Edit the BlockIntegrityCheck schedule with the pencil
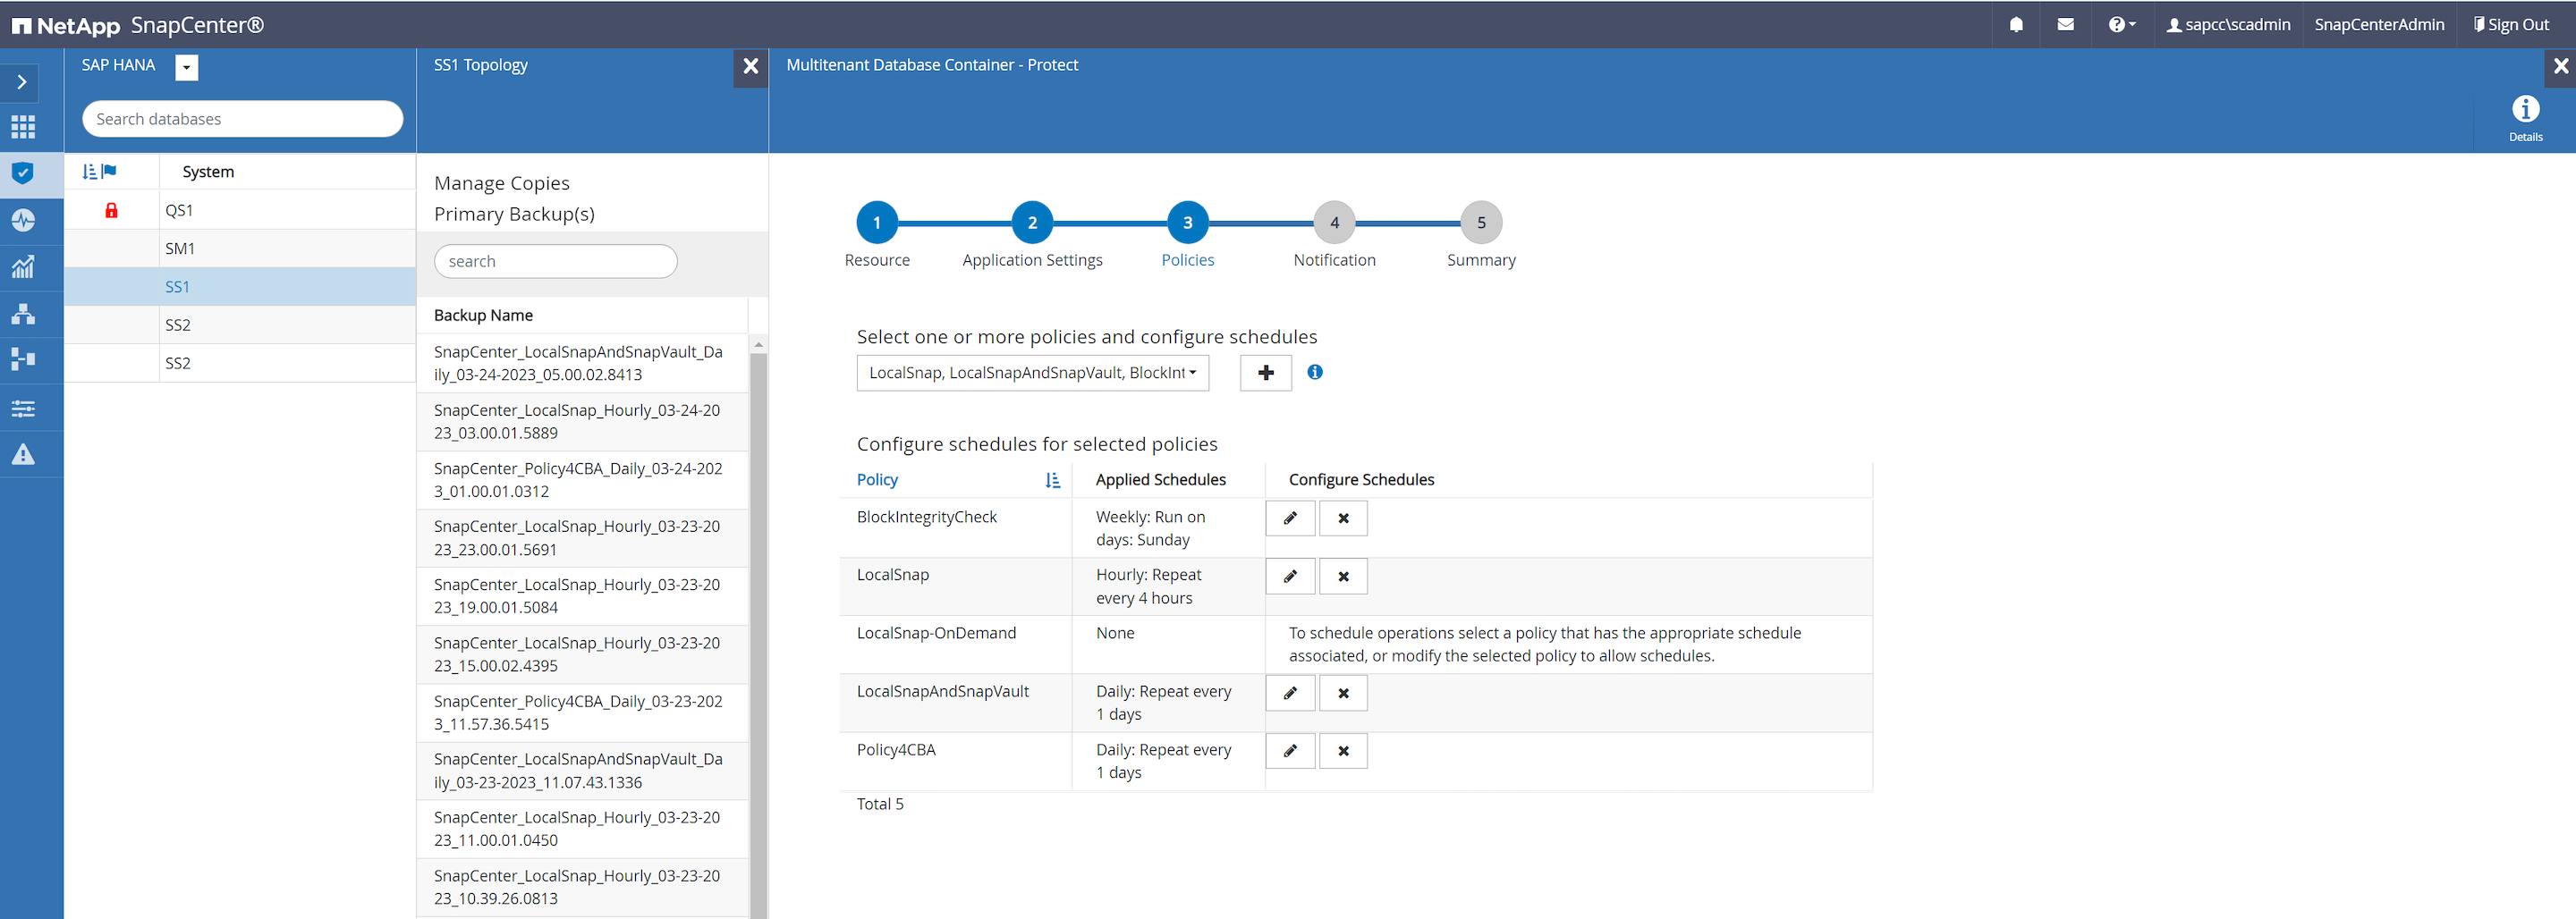 click(x=1290, y=518)
